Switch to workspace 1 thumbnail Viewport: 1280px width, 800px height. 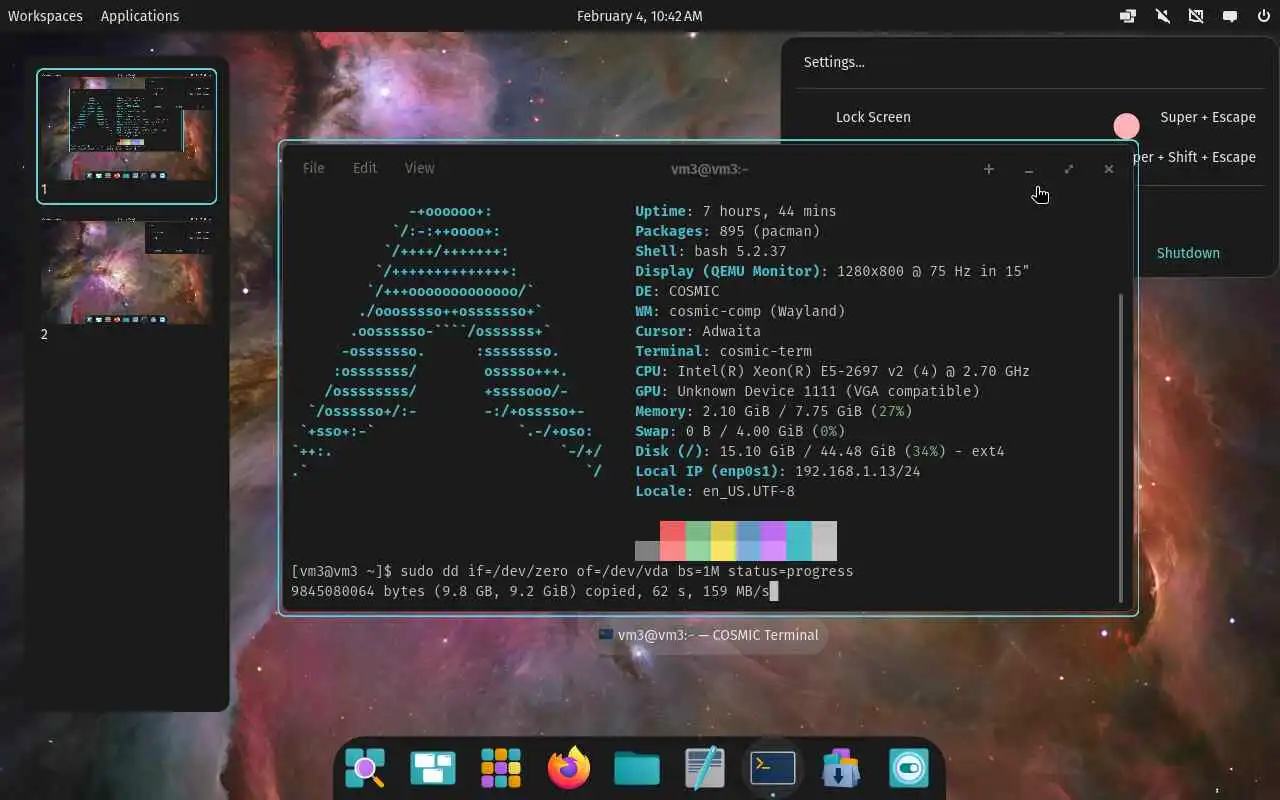pyautogui.click(x=127, y=136)
